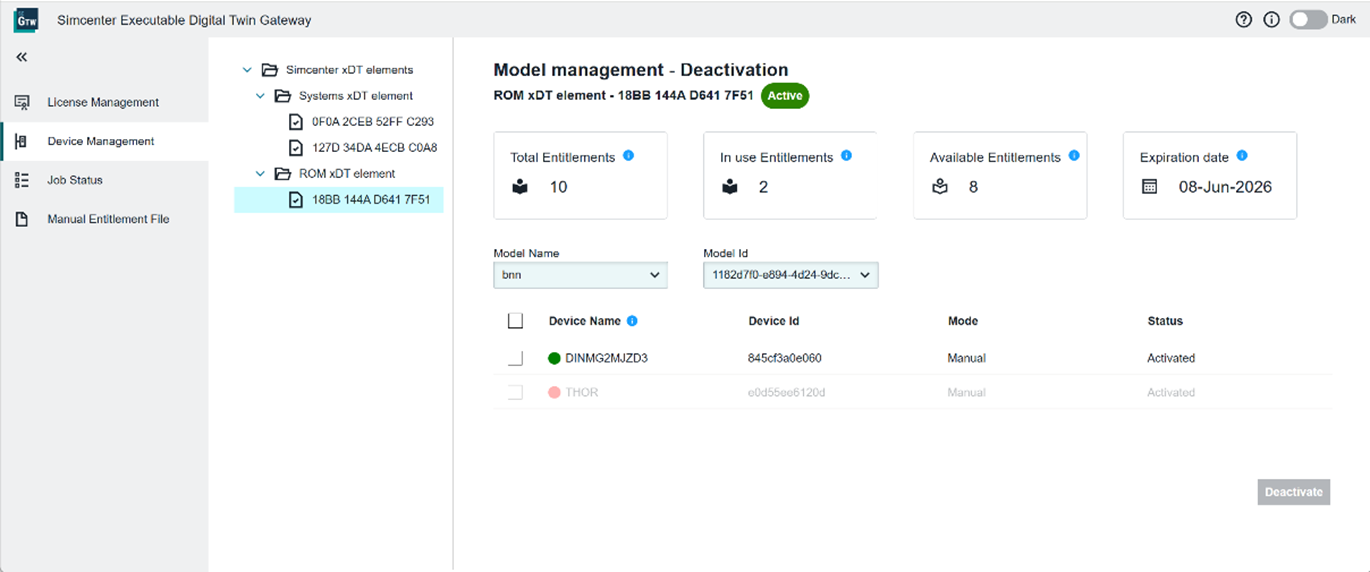Image resolution: width=1370 pixels, height=572 pixels.
Task: Click the green Active status badge
Action: (x=785, y=96)
